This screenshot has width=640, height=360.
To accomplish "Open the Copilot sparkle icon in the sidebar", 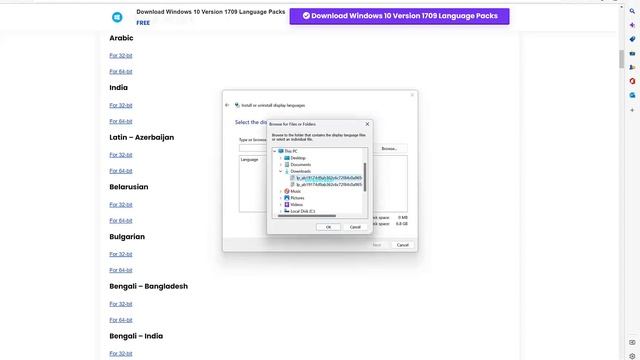I will (632, 25).
